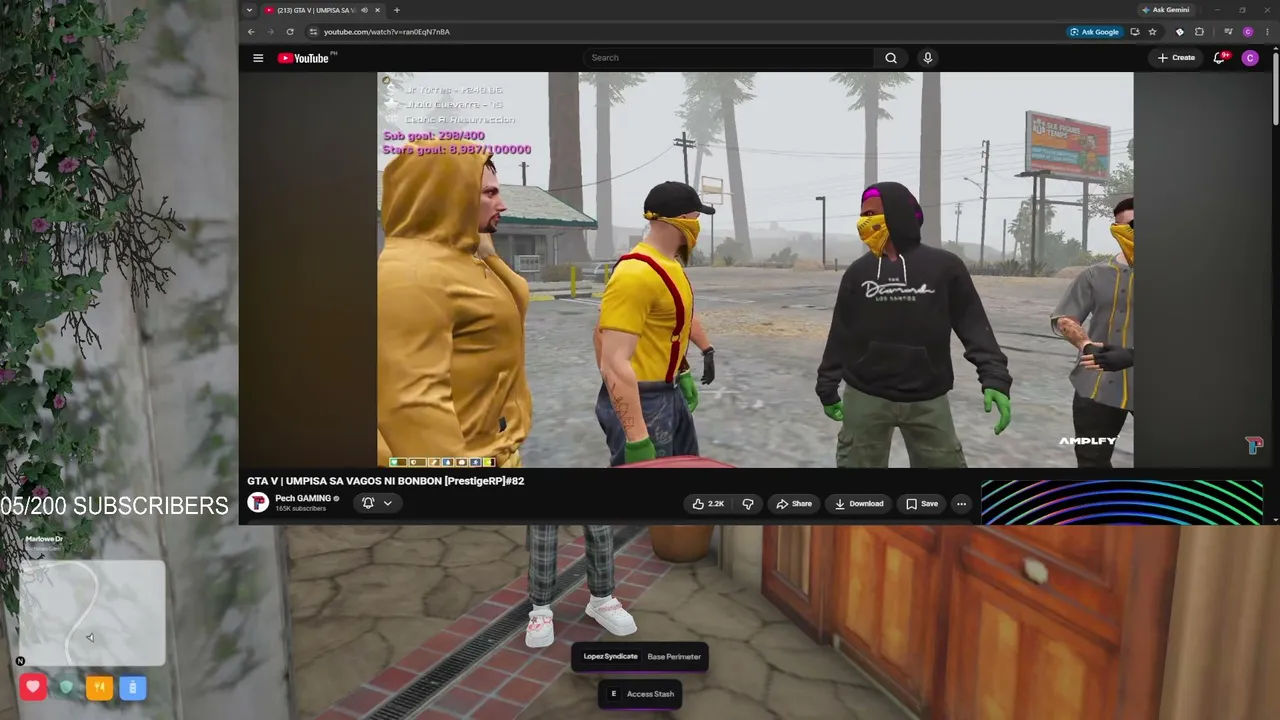Image resolution: width=1280 pixels, height=720 pixels.
Task: Click the 165K subscribers count text
Action: pyautogui.click(x=301, y=509)
